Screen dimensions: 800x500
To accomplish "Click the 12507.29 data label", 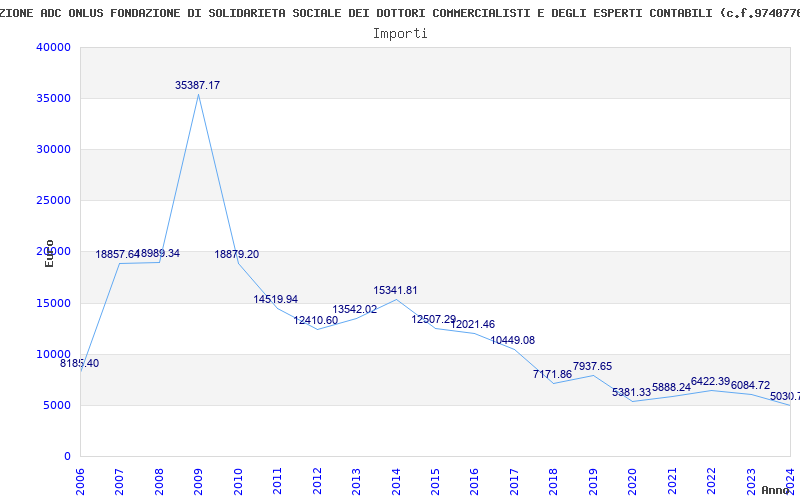I will (x=434, y=319).
